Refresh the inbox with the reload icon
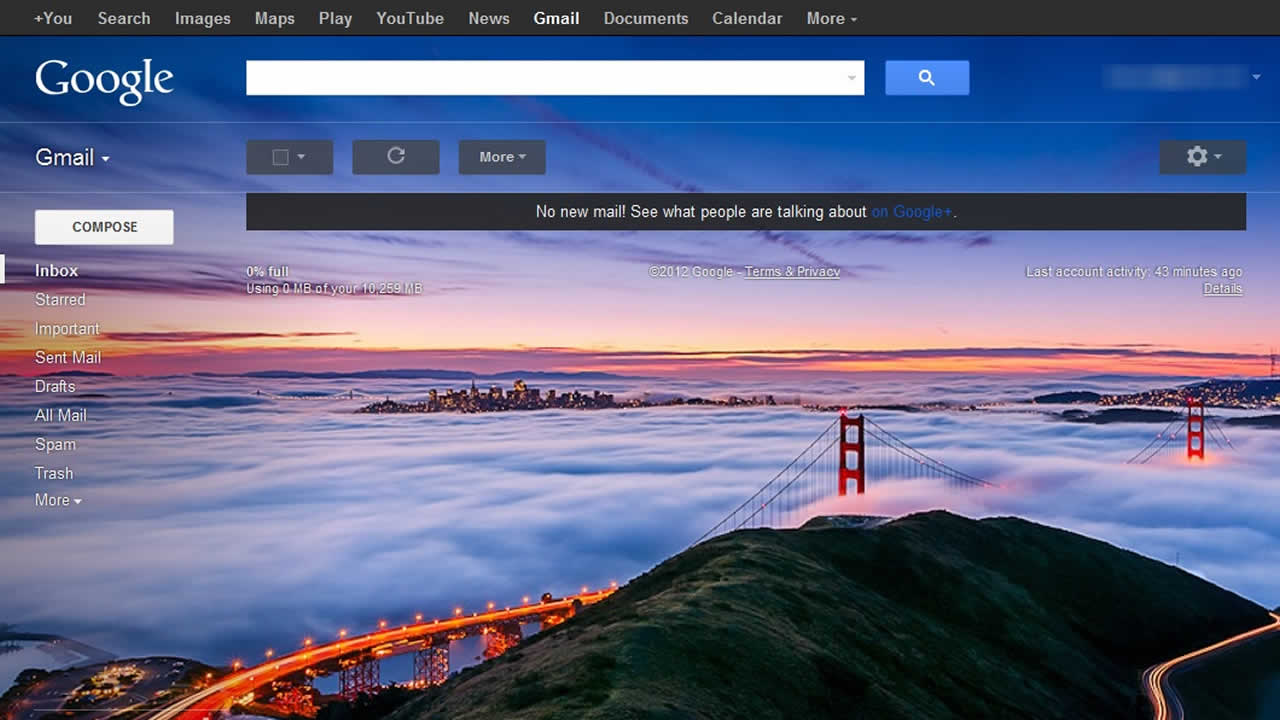Viewport: 1280px width, 720px height. click(x=395, y=156)
